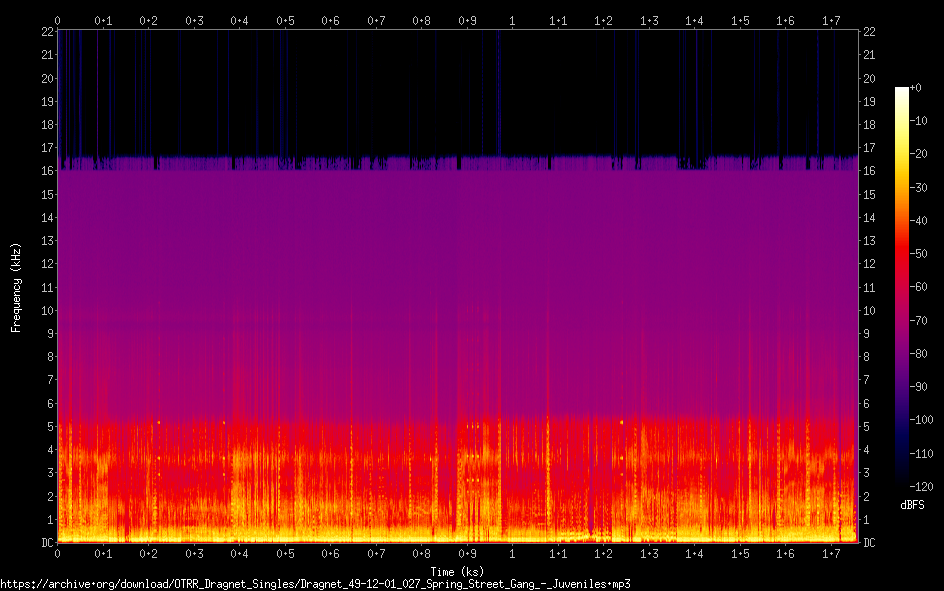
Task: Click the '1' tick on the bottom time axis
Action: coord(512,553)
